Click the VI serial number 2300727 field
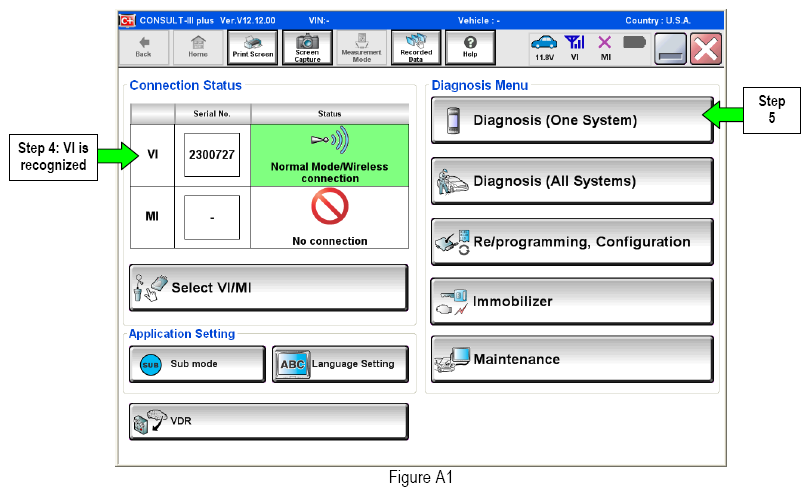 click(212, 155)
